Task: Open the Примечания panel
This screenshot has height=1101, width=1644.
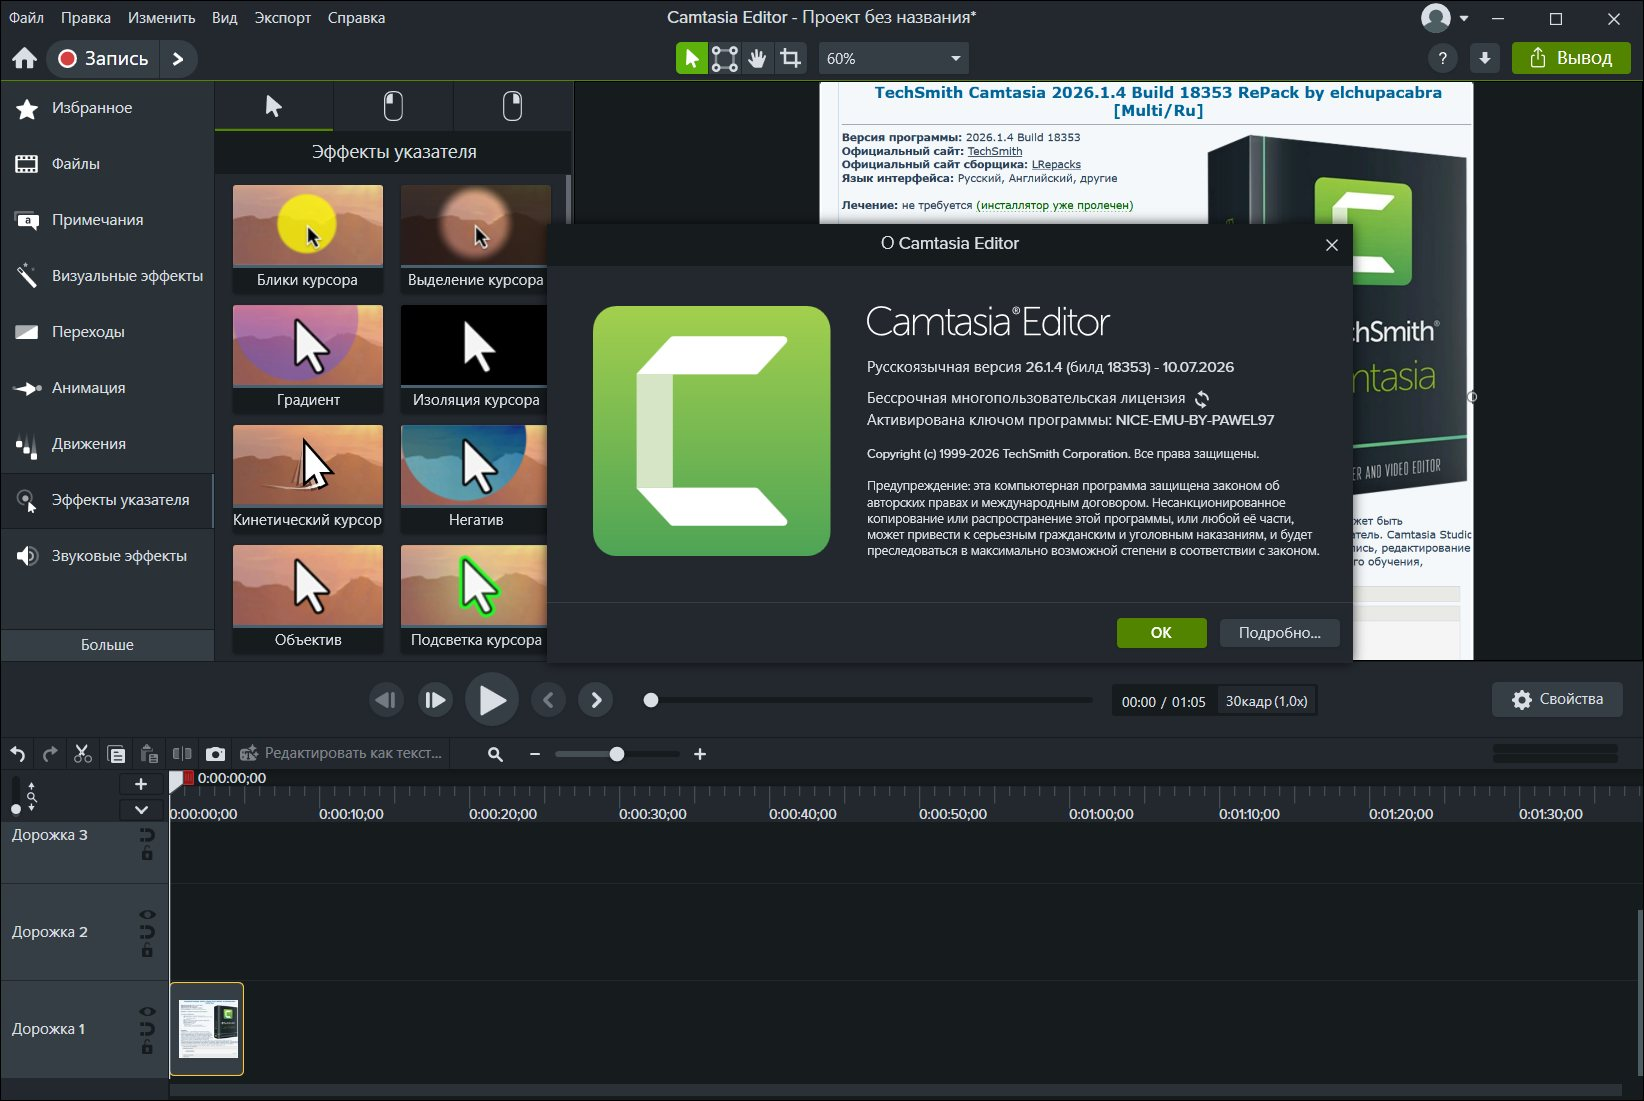Action: coord(107,220)
